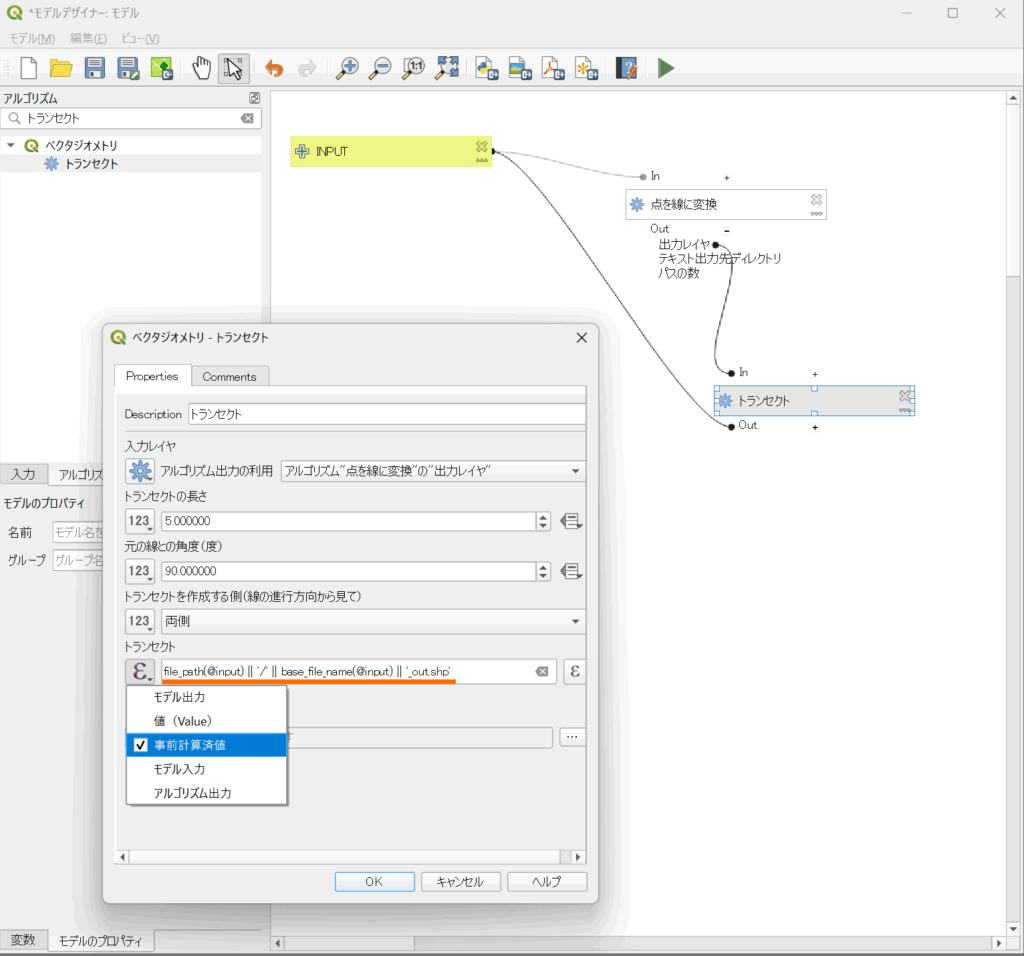Undock the アルゴリズム panel
The image size is (1024, 956).
pos(254,98)
